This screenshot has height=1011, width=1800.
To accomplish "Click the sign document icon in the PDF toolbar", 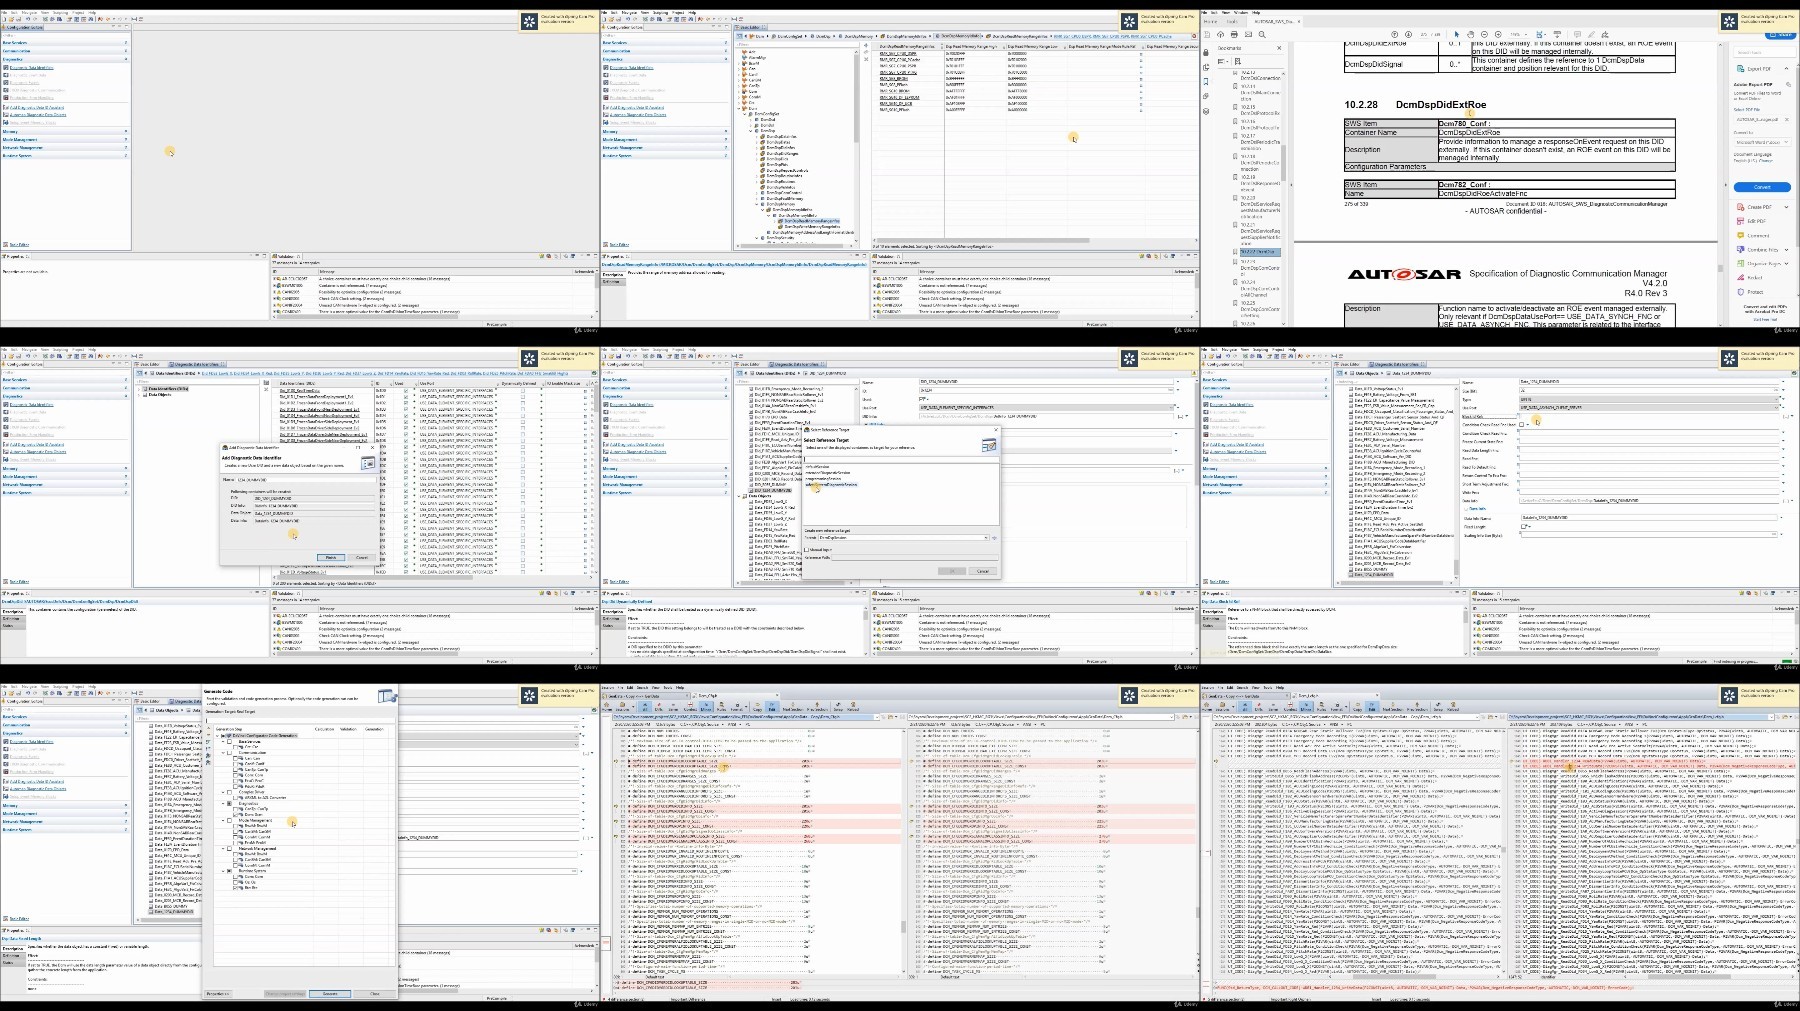I will (1605, 34).
